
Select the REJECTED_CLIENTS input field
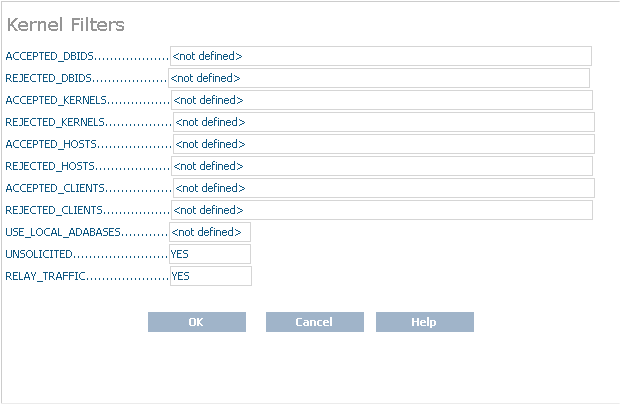381,210
